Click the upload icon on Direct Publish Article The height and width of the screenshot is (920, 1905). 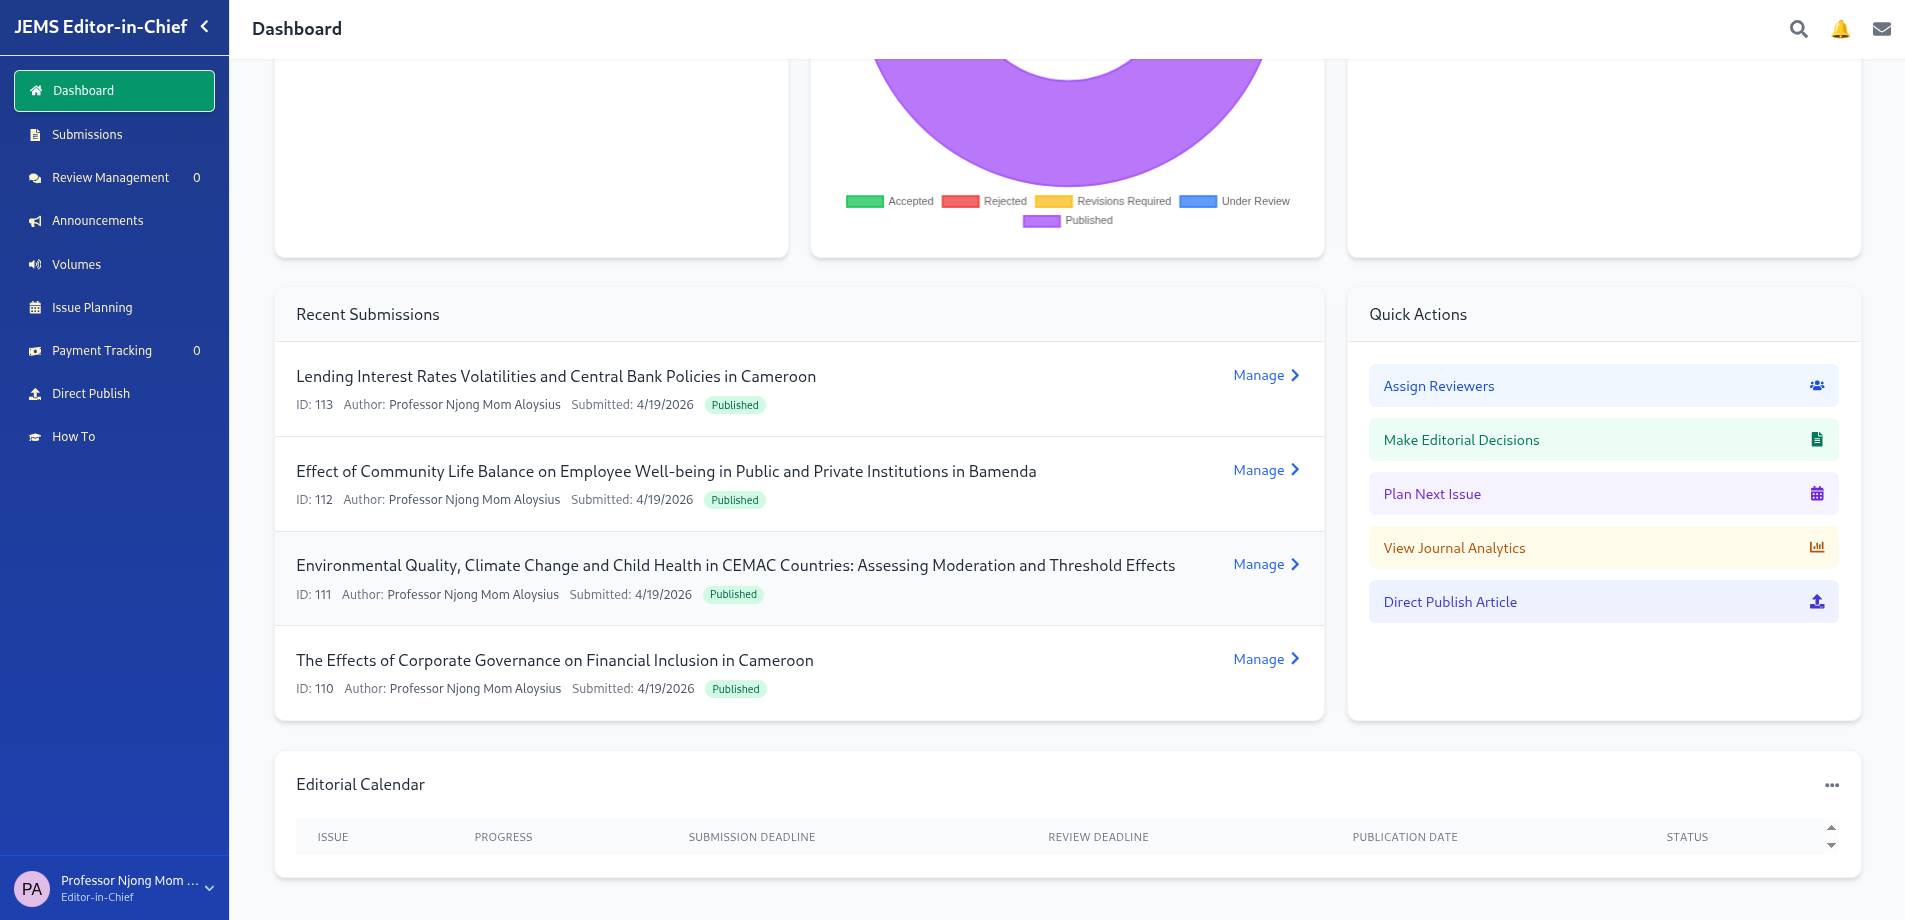click(x=1817, y=602)
